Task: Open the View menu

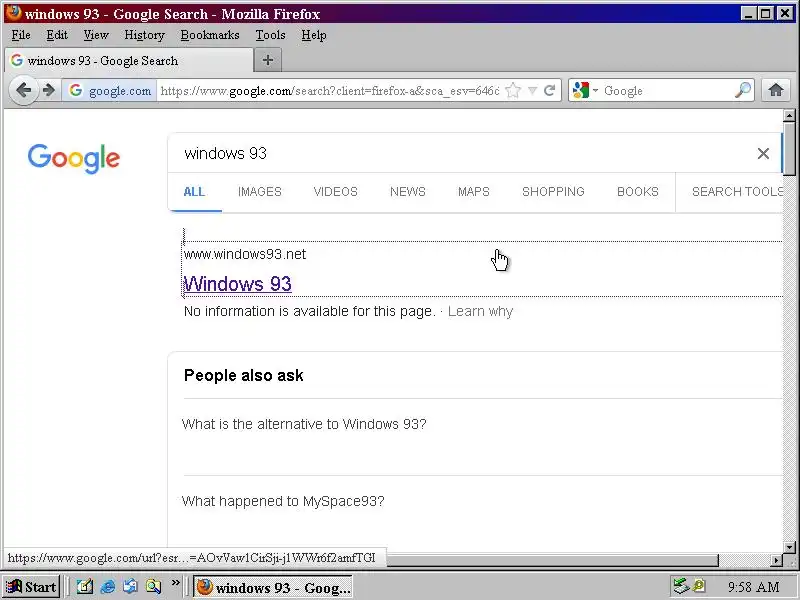Action: (96, 35)
